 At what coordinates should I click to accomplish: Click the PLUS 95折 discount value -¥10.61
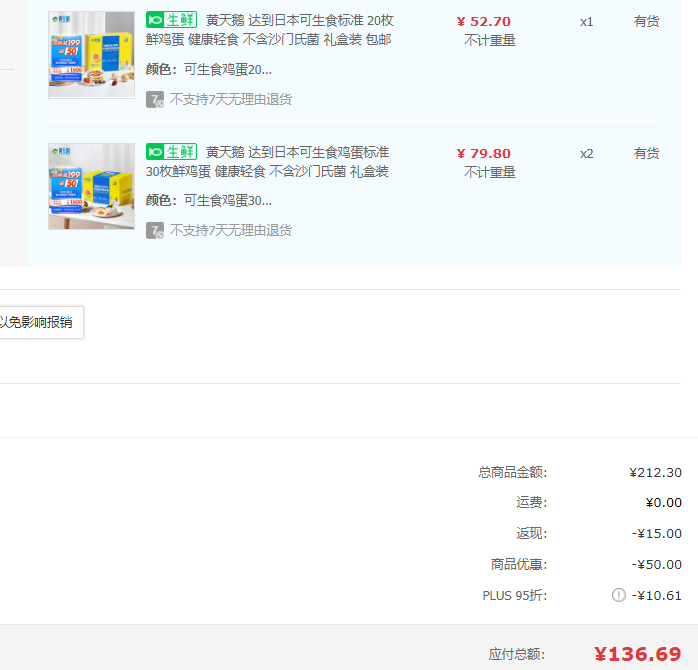pyautogui.click(x=657, y=595)
